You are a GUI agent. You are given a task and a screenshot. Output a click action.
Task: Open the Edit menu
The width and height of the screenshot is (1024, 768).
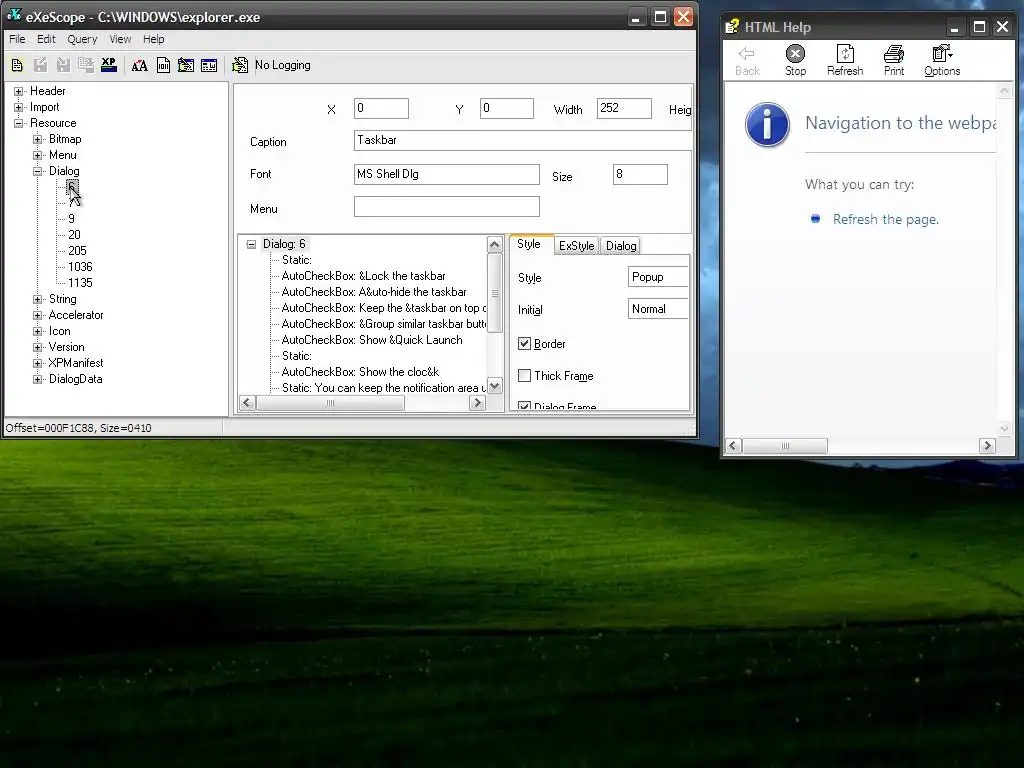pos(46,39)
